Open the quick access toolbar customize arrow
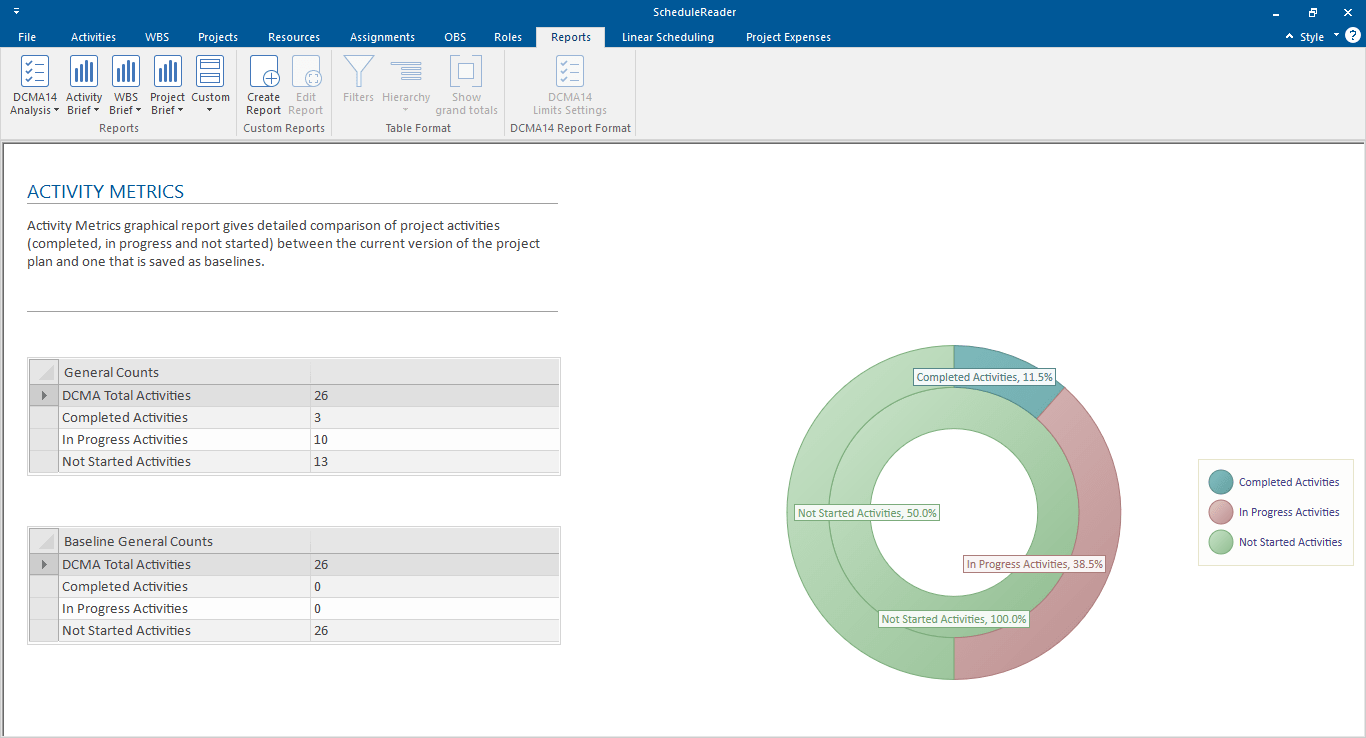Screen dimensions: 1366x738 [x=16, y=11]
